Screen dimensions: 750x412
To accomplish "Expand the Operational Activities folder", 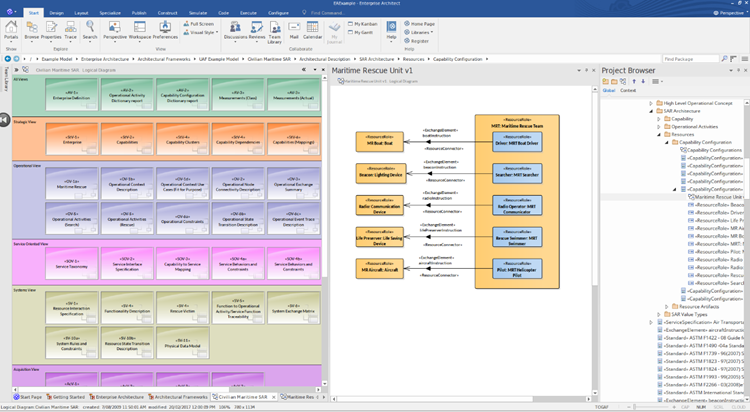I will [x=659, y=127].
